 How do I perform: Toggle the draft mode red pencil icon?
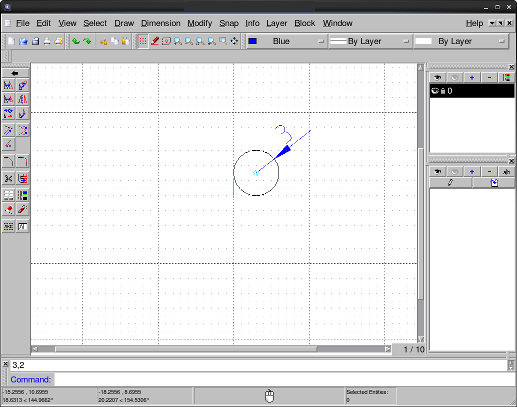[155, 41]
